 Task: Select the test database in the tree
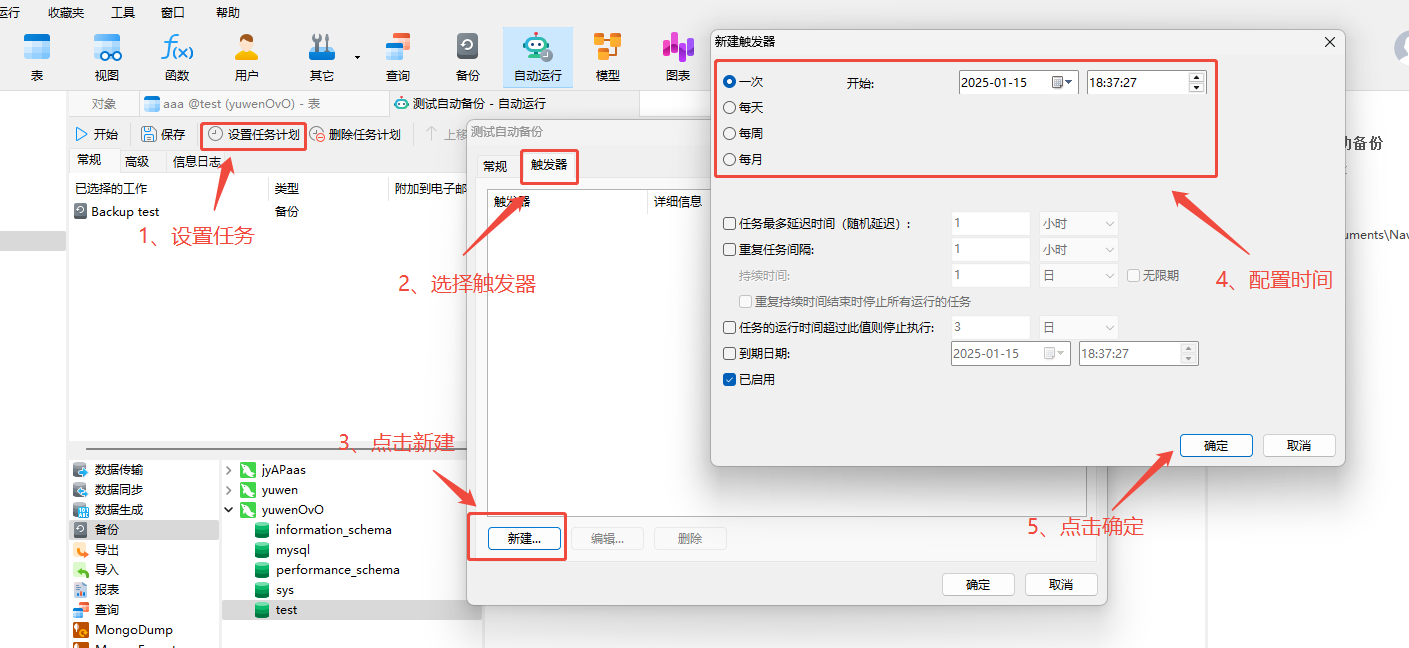287,609
